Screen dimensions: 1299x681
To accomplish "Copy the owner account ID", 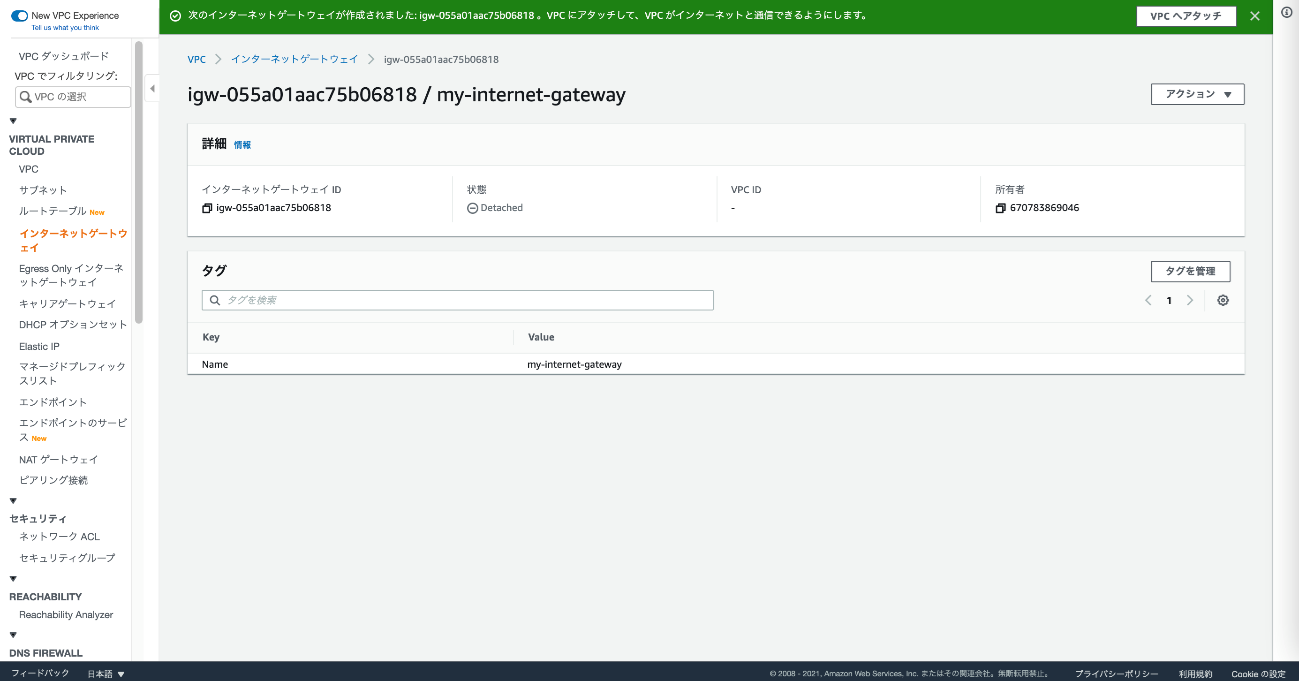I will (1000, 208).
